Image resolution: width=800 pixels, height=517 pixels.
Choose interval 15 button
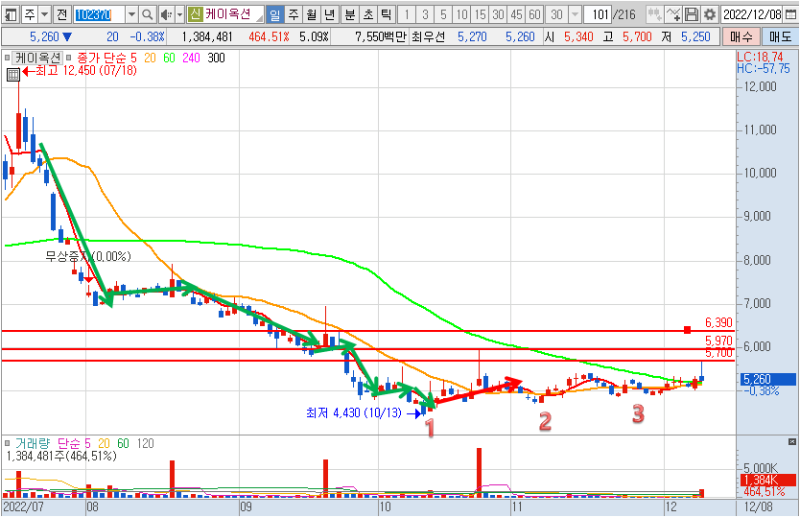[x=480, y=14]
